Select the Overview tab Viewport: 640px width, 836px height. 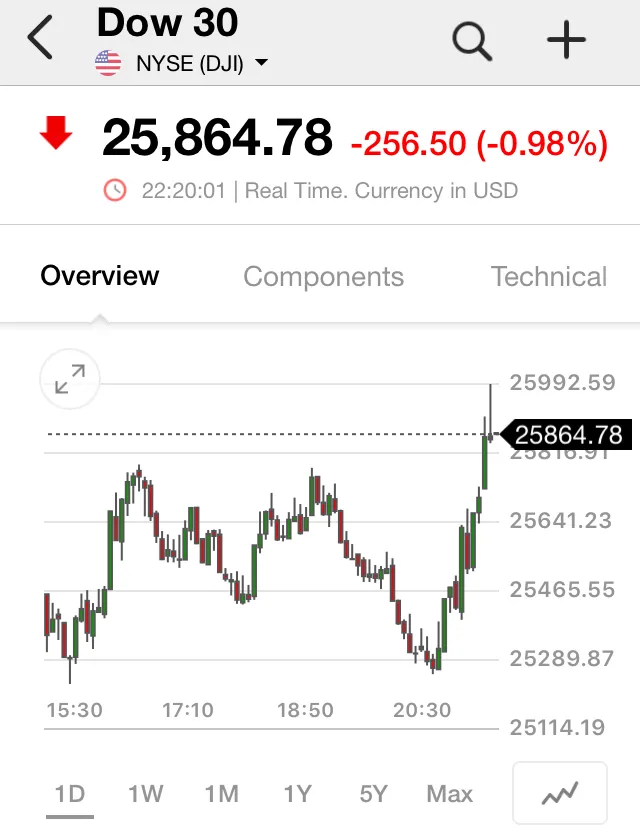(x=100, y=276)
